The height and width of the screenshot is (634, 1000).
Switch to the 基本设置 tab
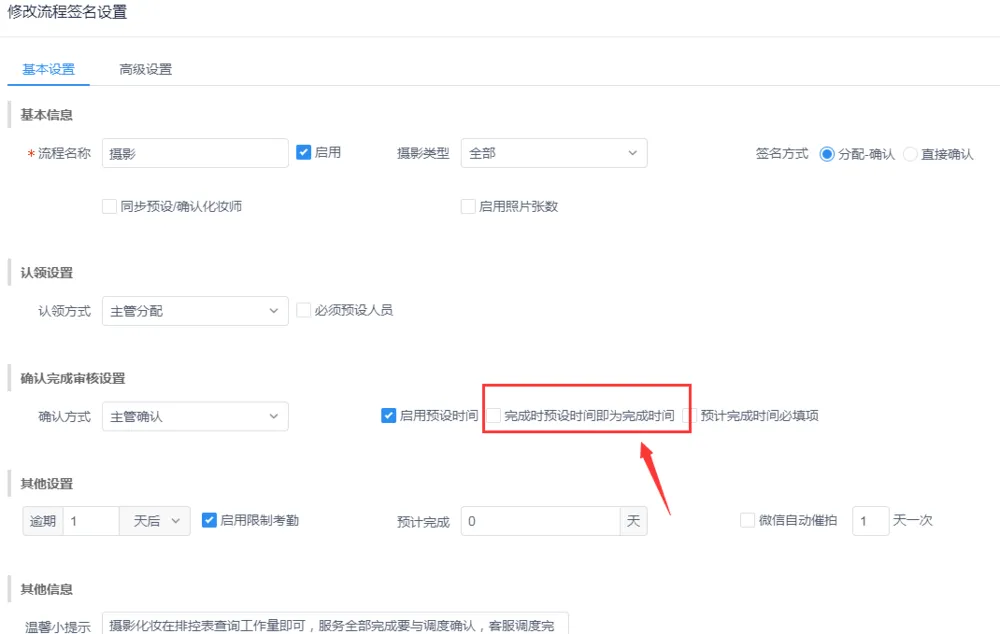(48, 69)
